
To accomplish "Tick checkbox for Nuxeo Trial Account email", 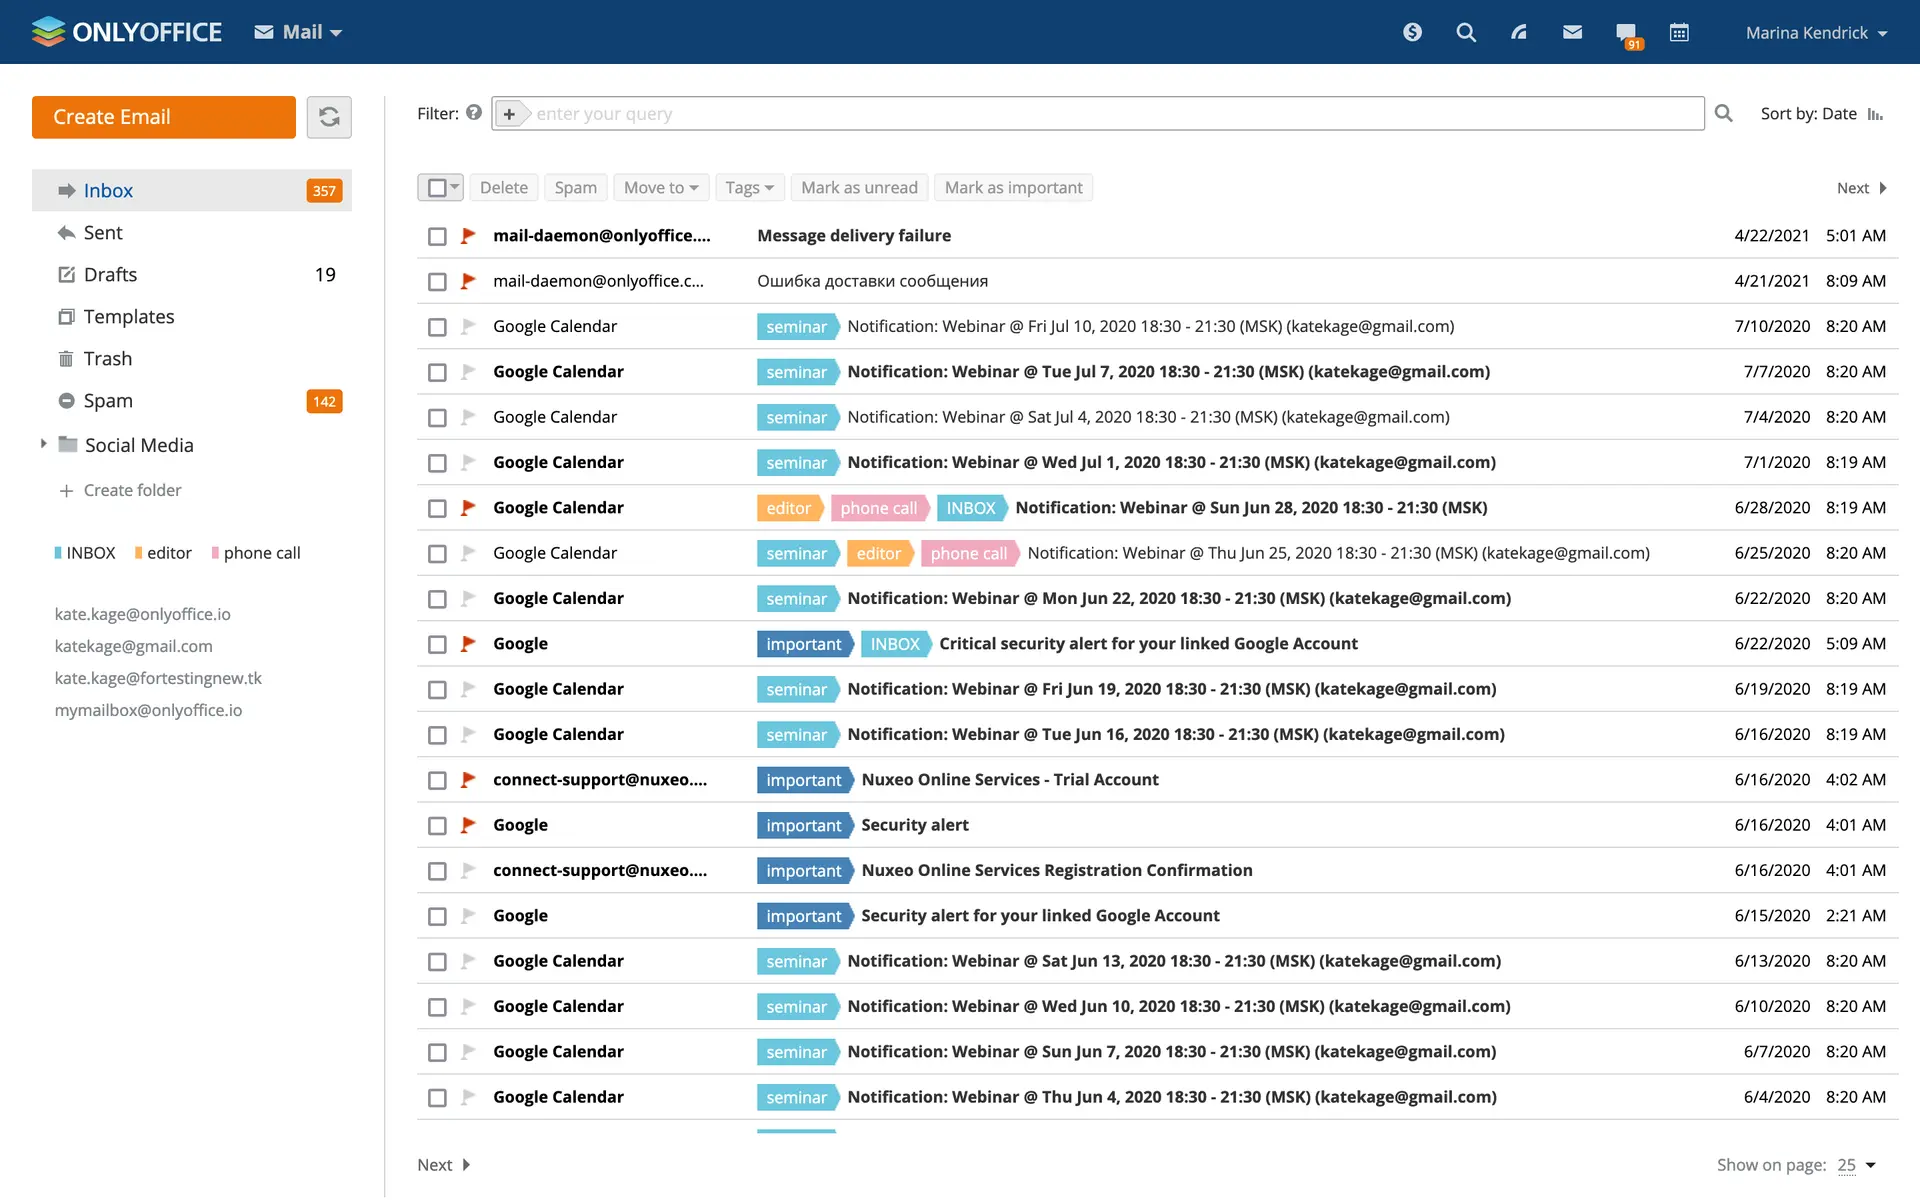I will point(437,780).
